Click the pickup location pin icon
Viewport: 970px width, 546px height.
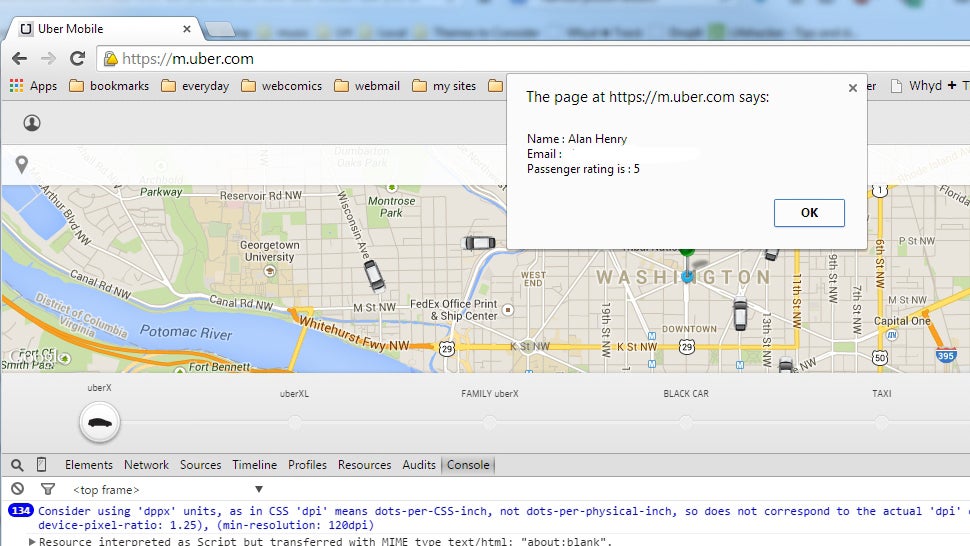tap(22, 164)
